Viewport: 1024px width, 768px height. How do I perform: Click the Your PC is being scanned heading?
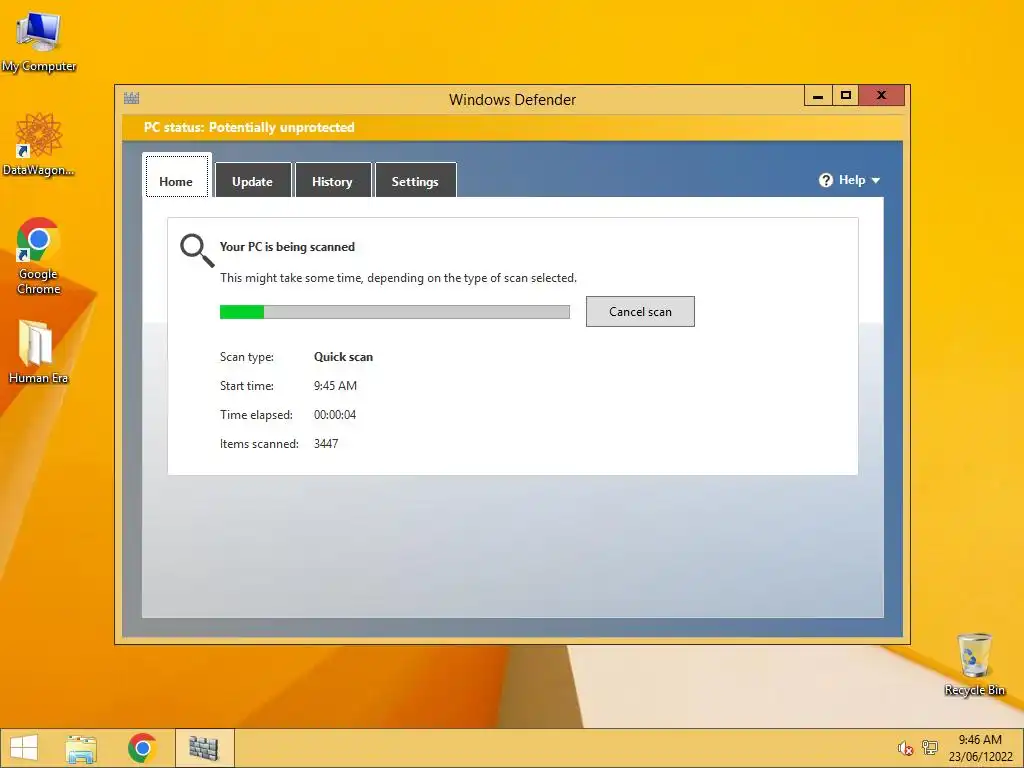287,247
